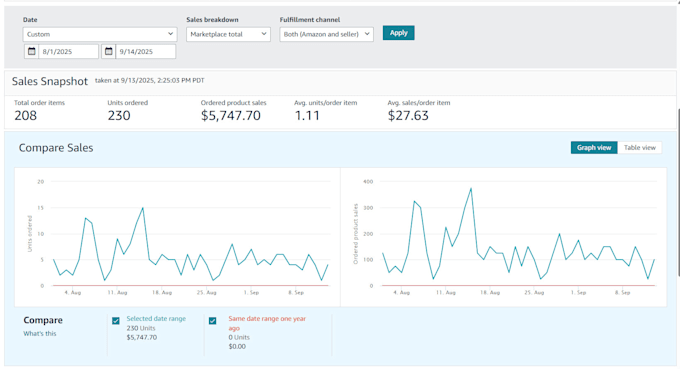The height and width of the screenshot is (369, 680).
Task: Click 230 Units under Selected date range
Action: [141, 328]
